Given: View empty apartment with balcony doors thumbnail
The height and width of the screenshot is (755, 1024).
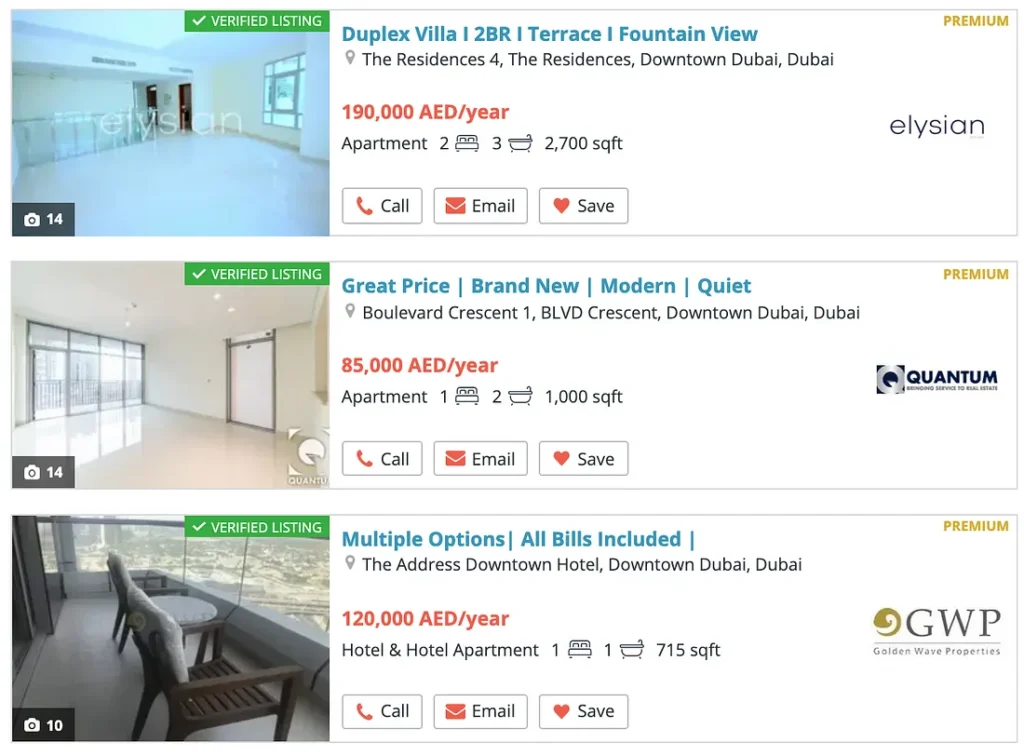Looking at the screenshot, I should click(170, 375).
